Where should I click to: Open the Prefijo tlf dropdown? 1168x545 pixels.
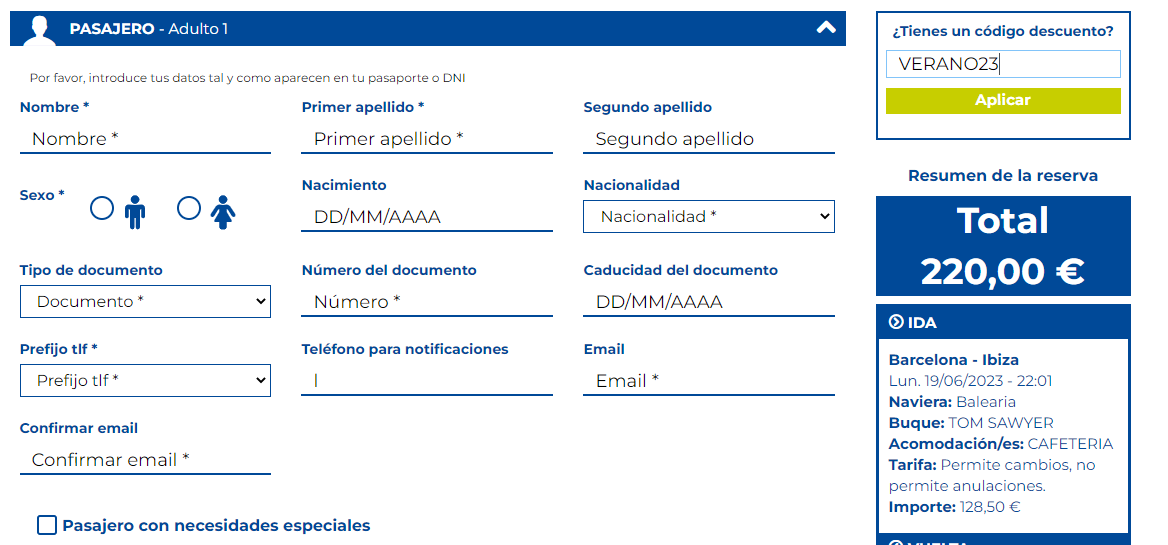tap(145, 380)
